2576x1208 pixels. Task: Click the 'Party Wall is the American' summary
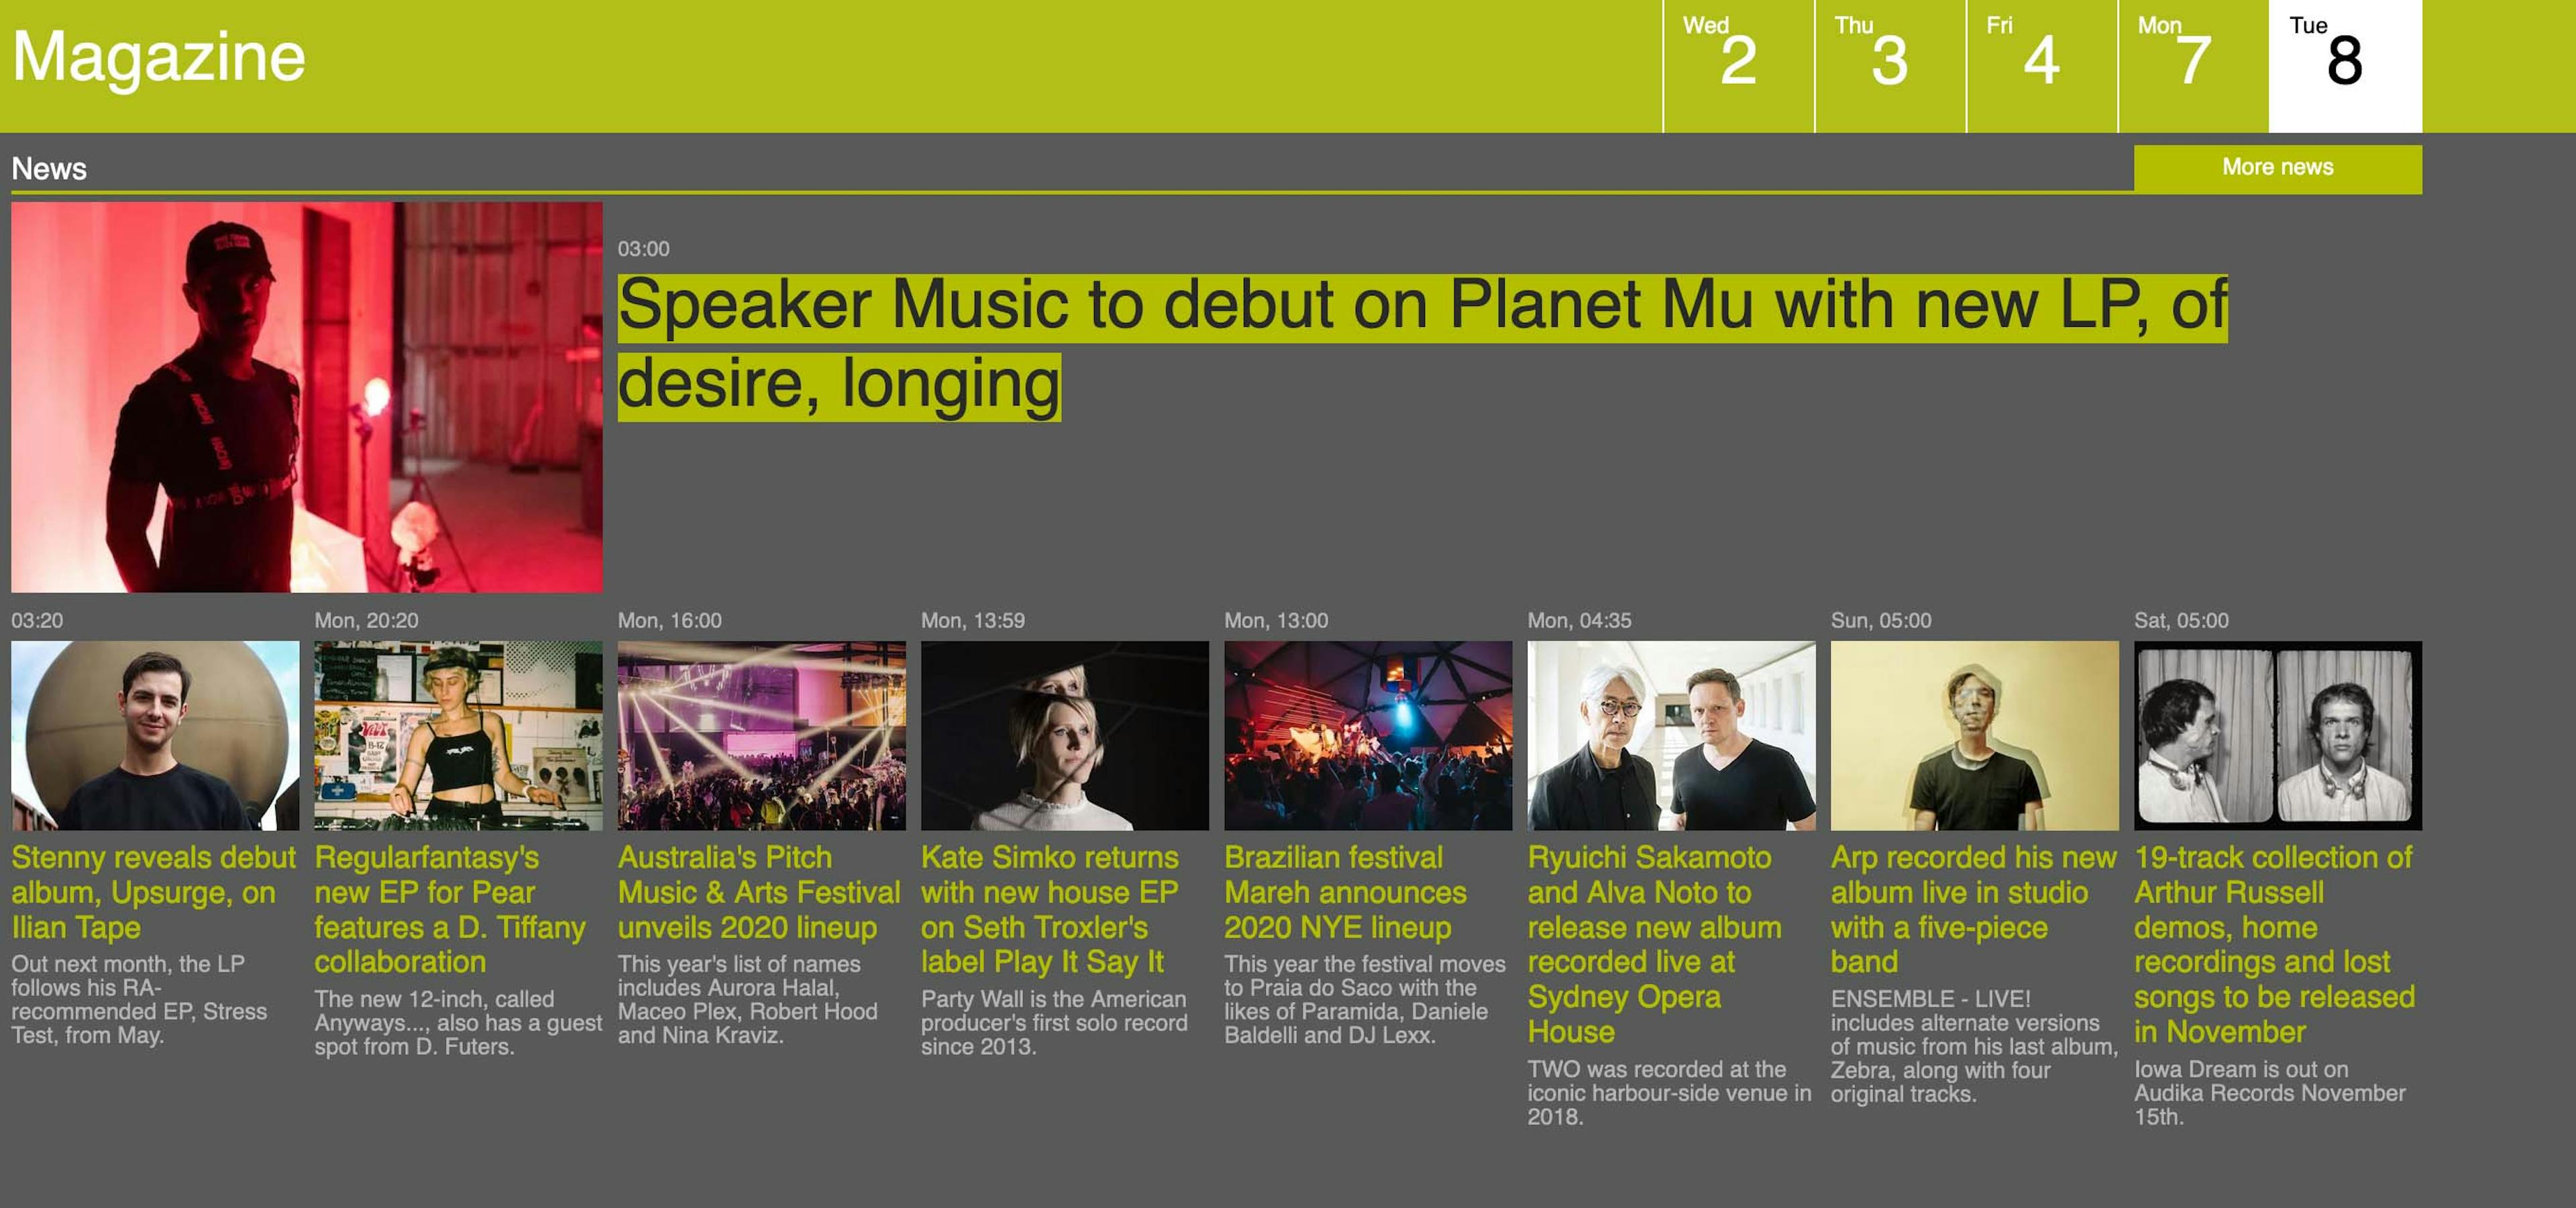[1054, 1022]
